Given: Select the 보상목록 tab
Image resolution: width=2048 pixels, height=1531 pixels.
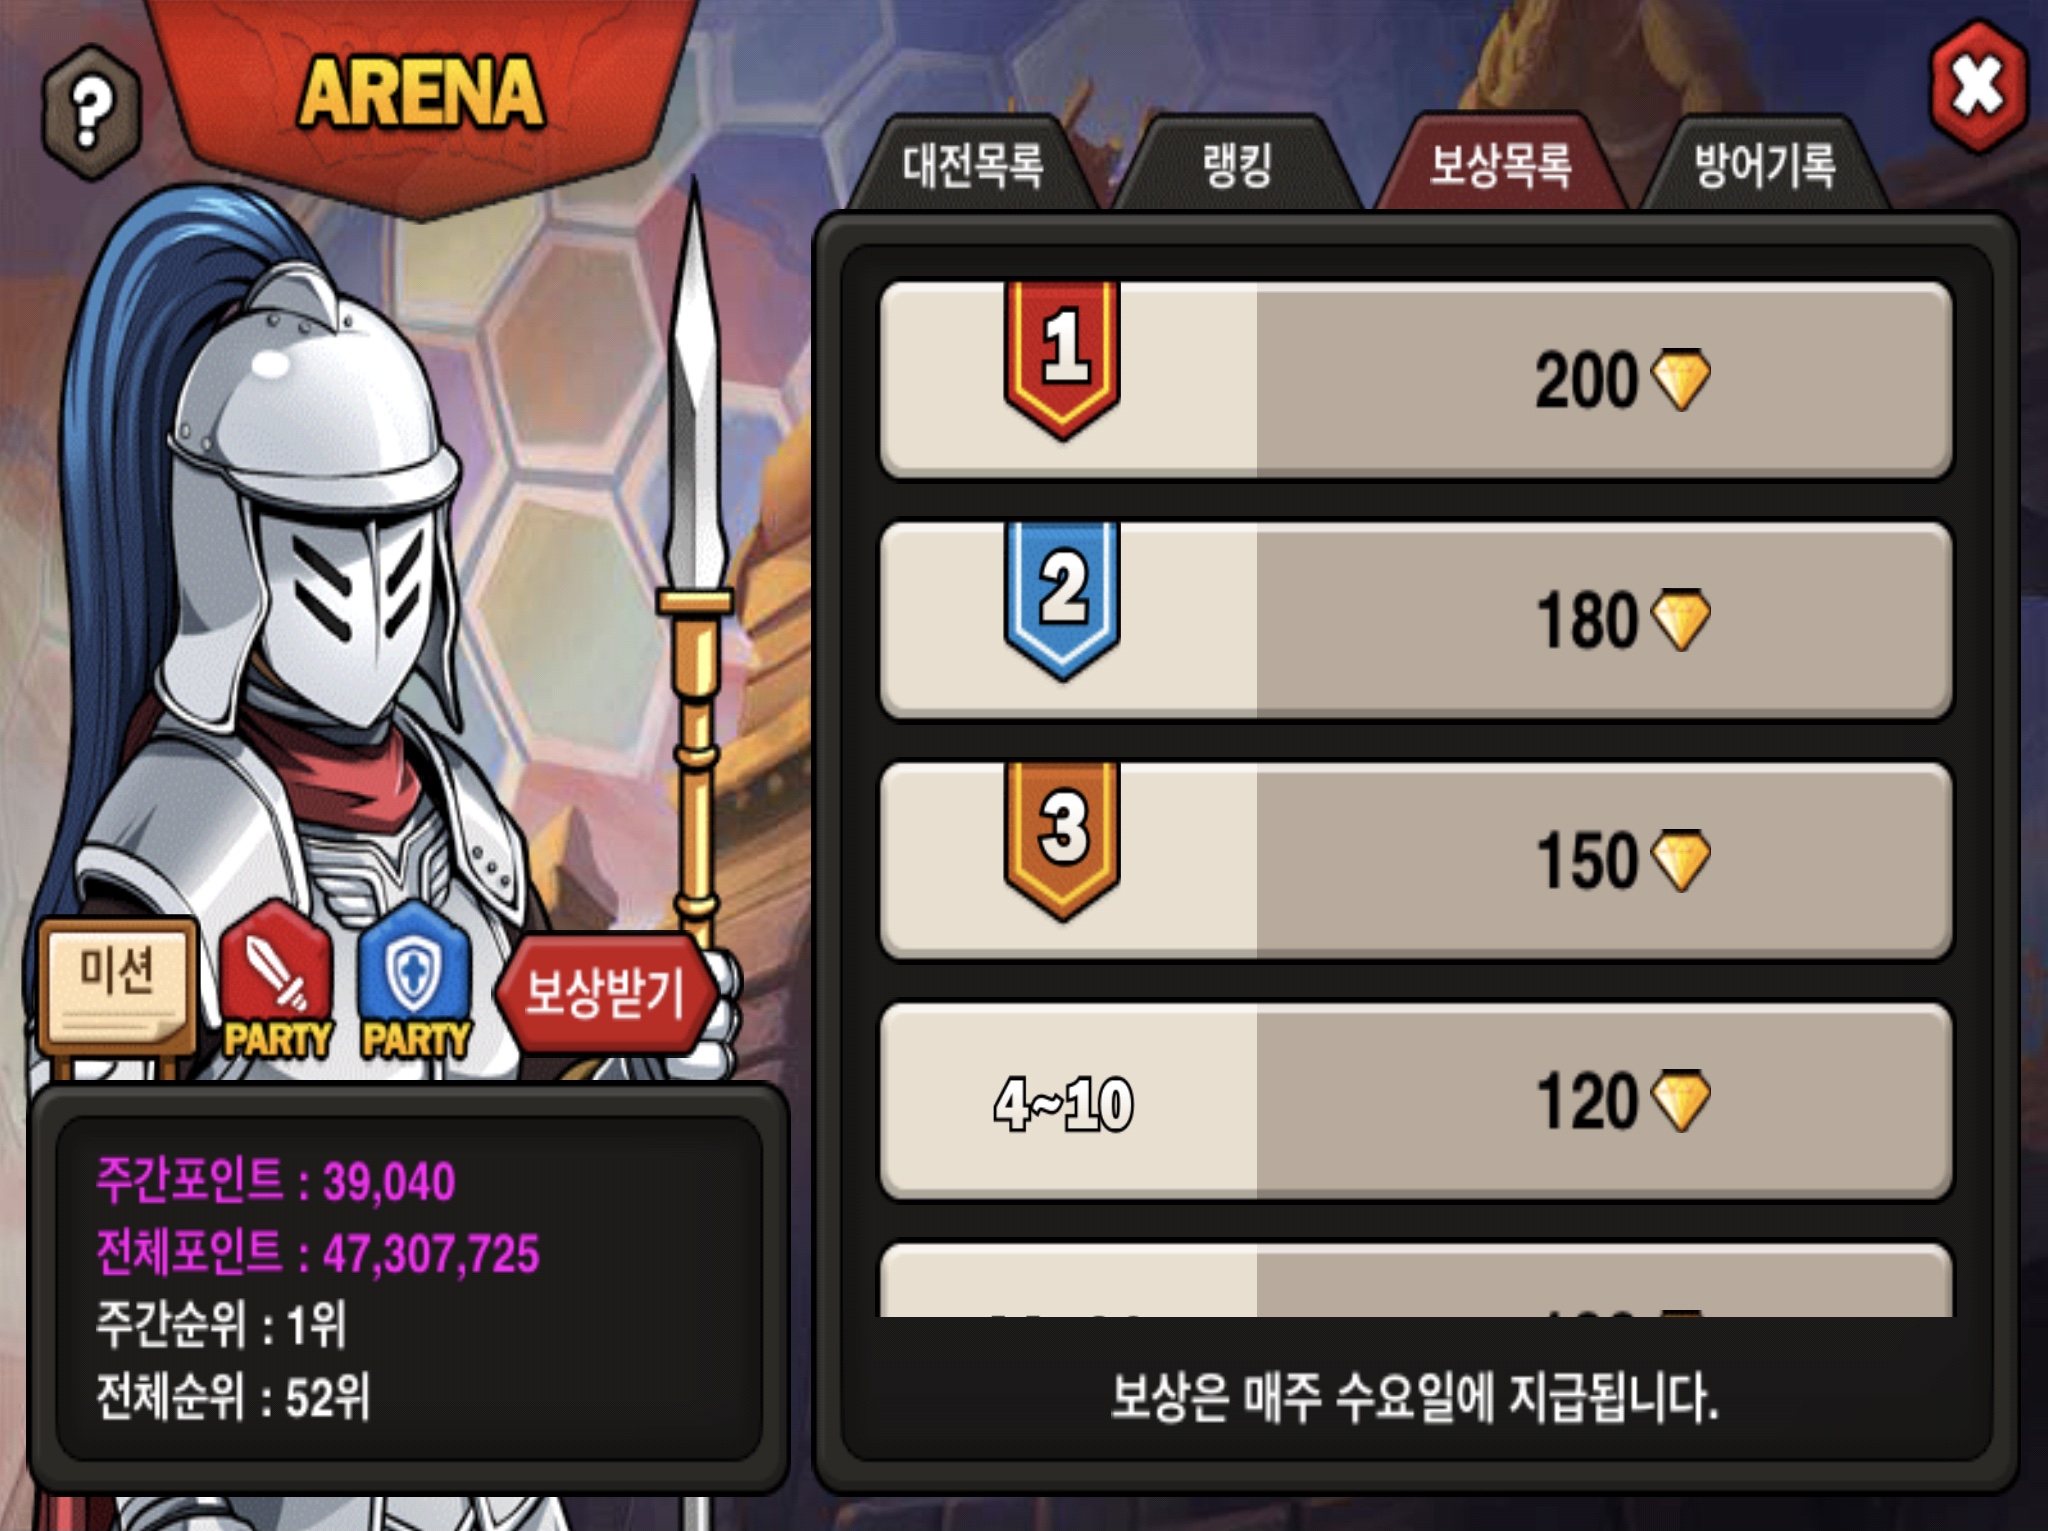Looking at the screenshot, I should tap(1501, 165).
